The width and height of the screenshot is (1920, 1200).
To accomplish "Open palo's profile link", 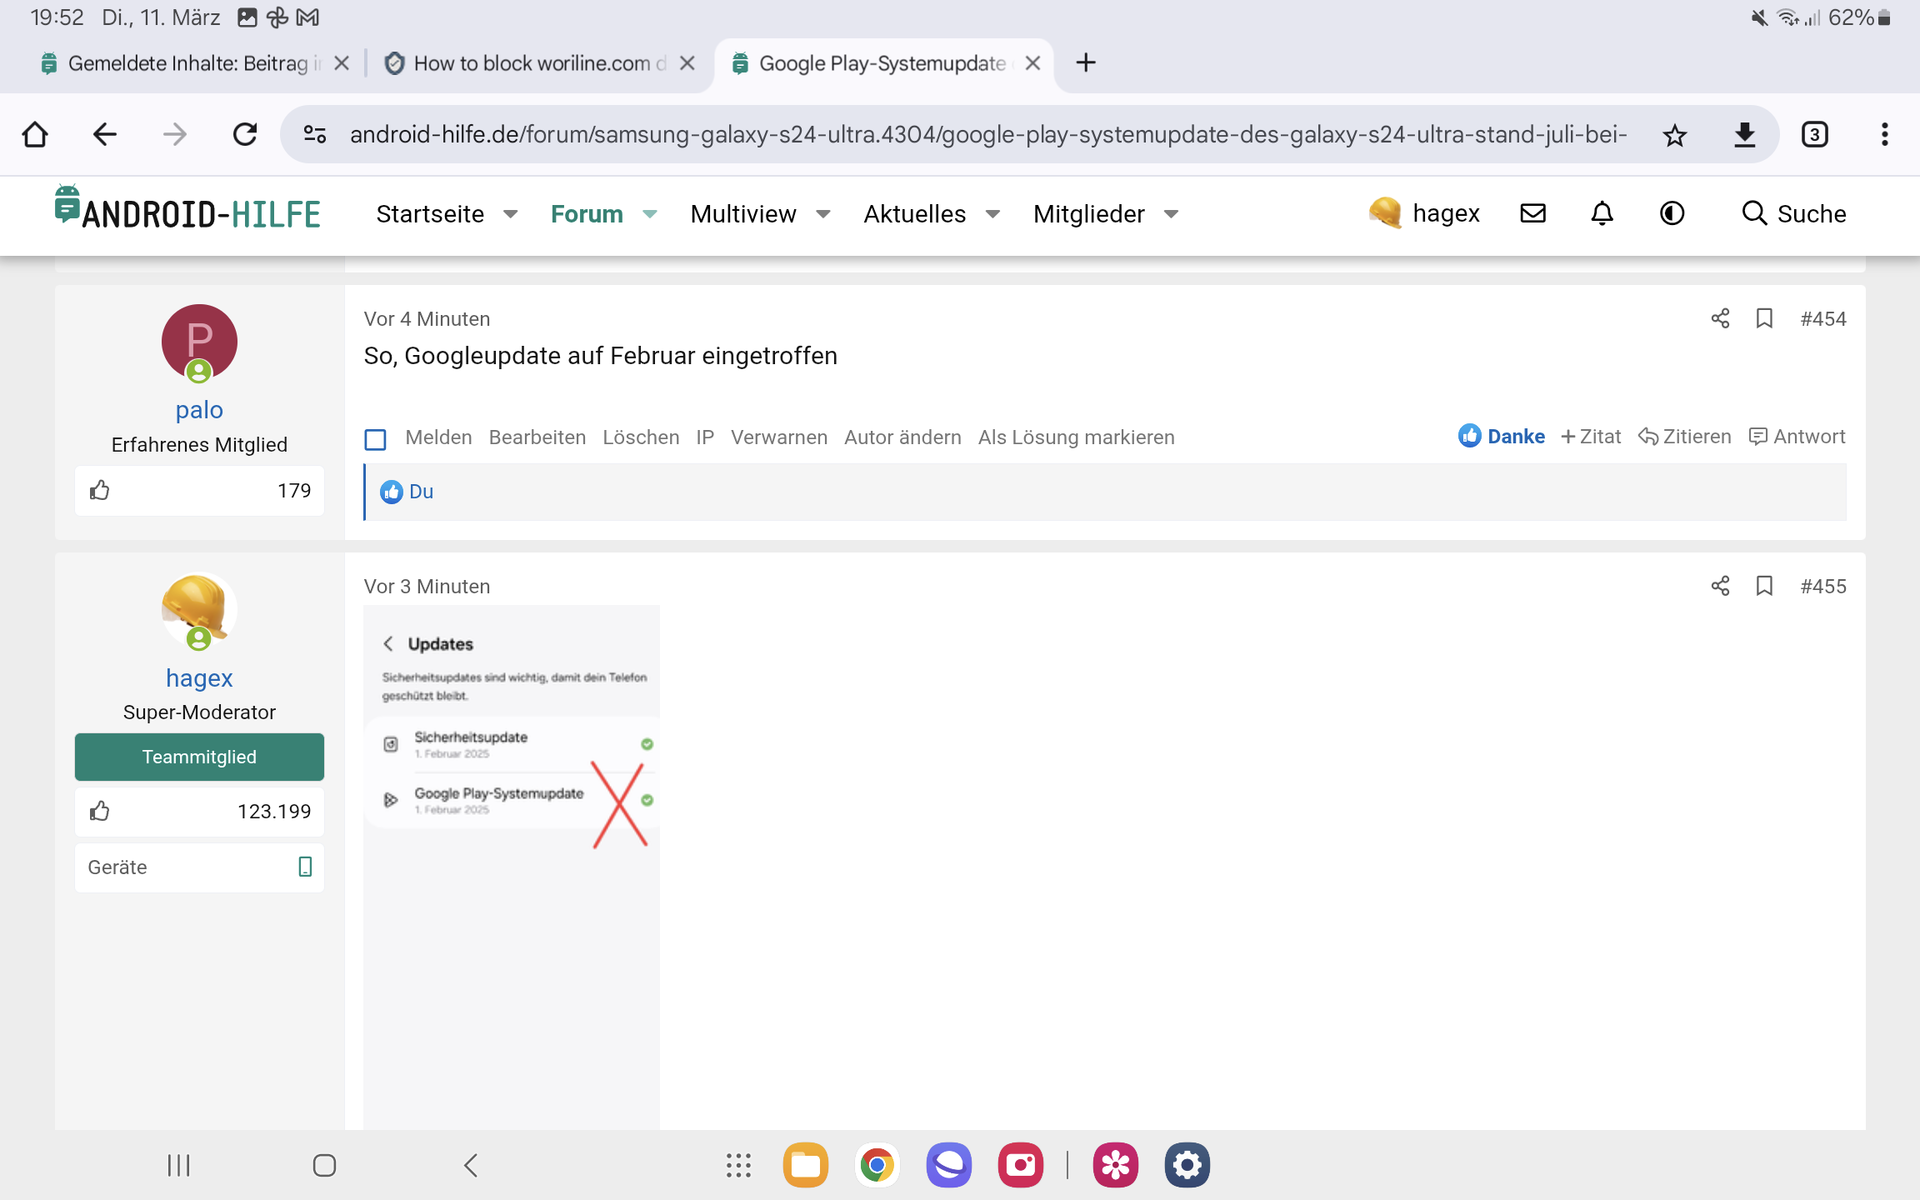I will tap(199, 410).
